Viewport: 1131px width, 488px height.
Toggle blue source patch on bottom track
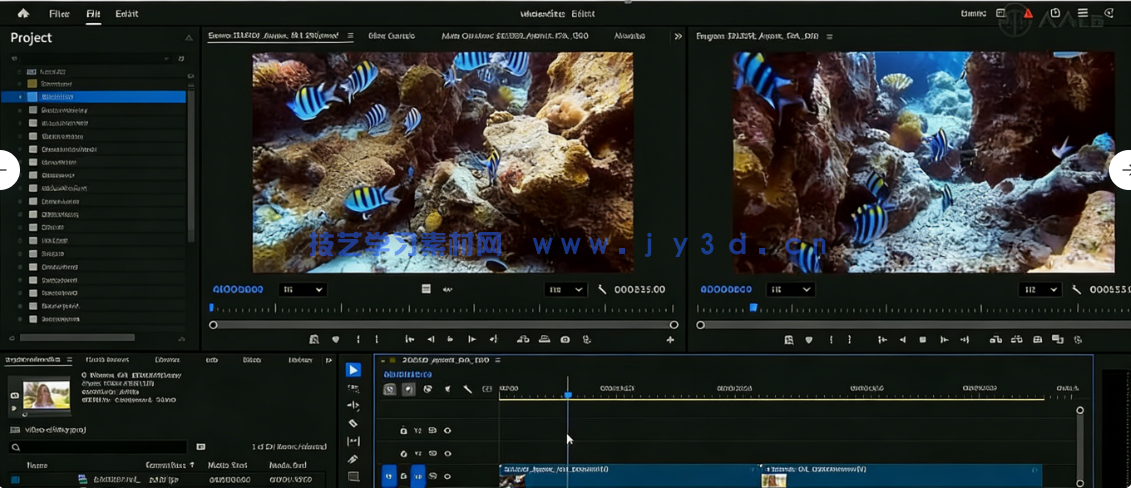[x=389, y=476]
